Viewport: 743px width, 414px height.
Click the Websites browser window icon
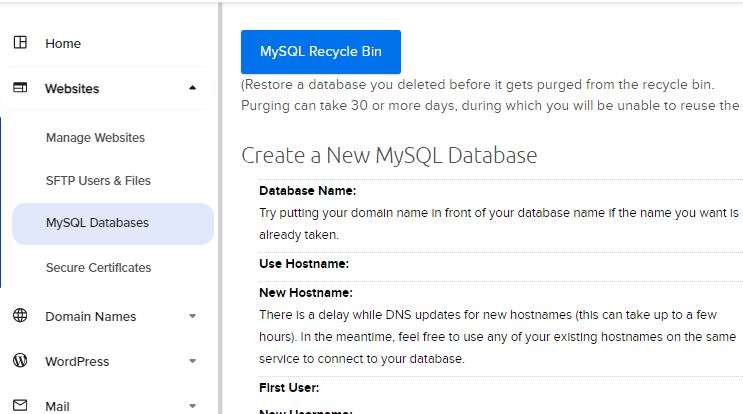pos(20,88)
